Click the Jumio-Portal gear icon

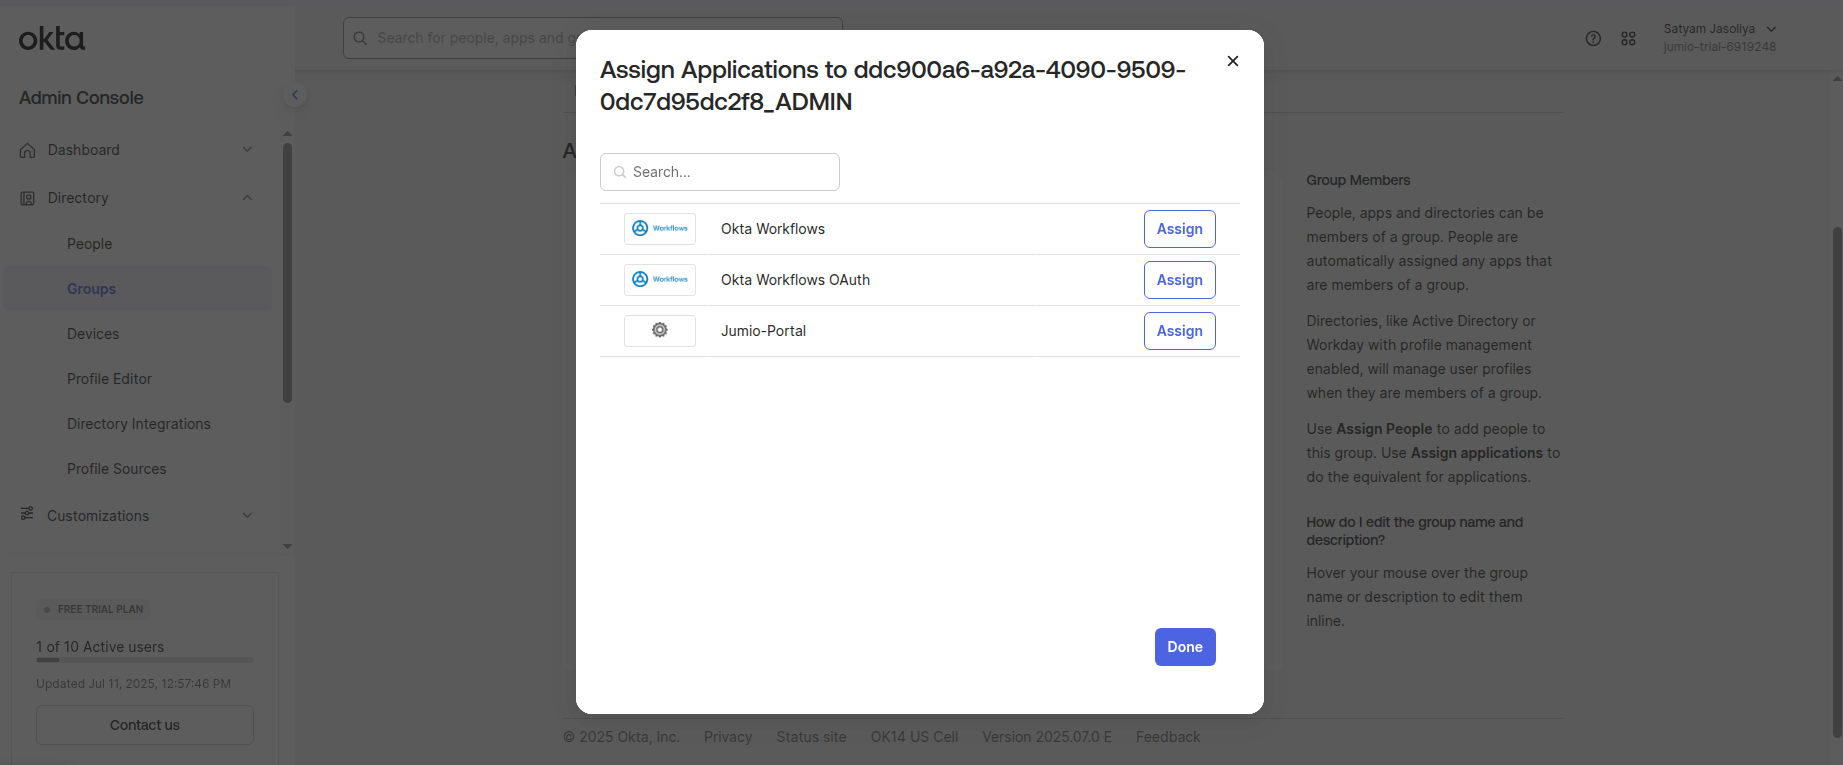coord(659,331)
